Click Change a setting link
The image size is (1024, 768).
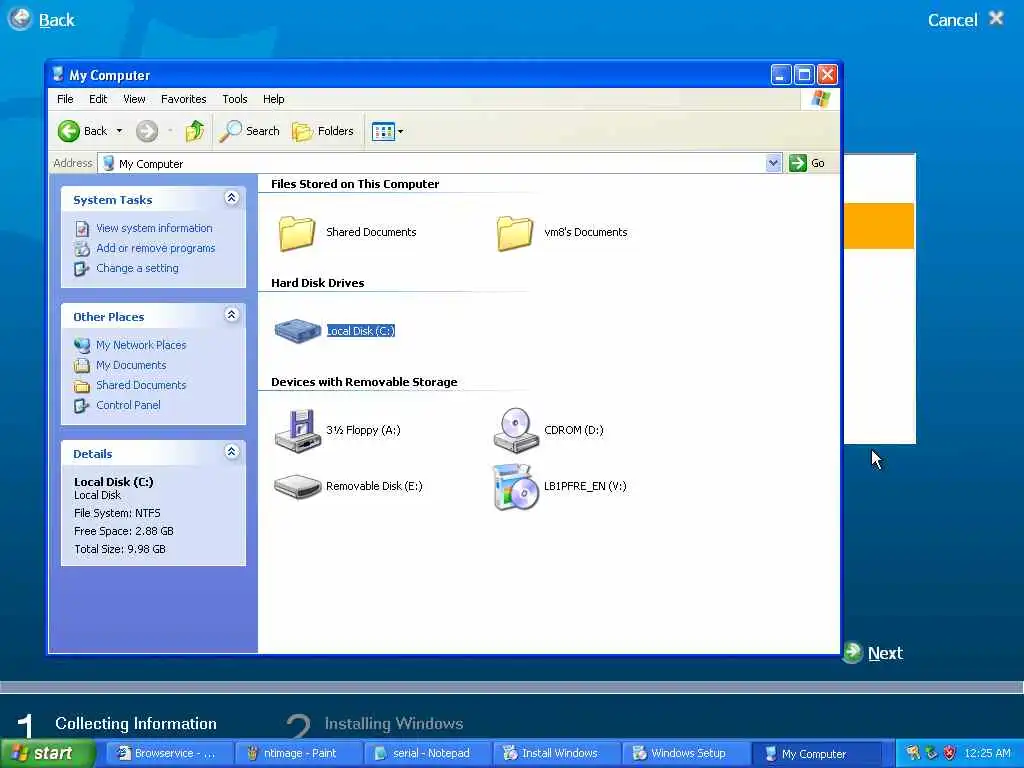137,268
